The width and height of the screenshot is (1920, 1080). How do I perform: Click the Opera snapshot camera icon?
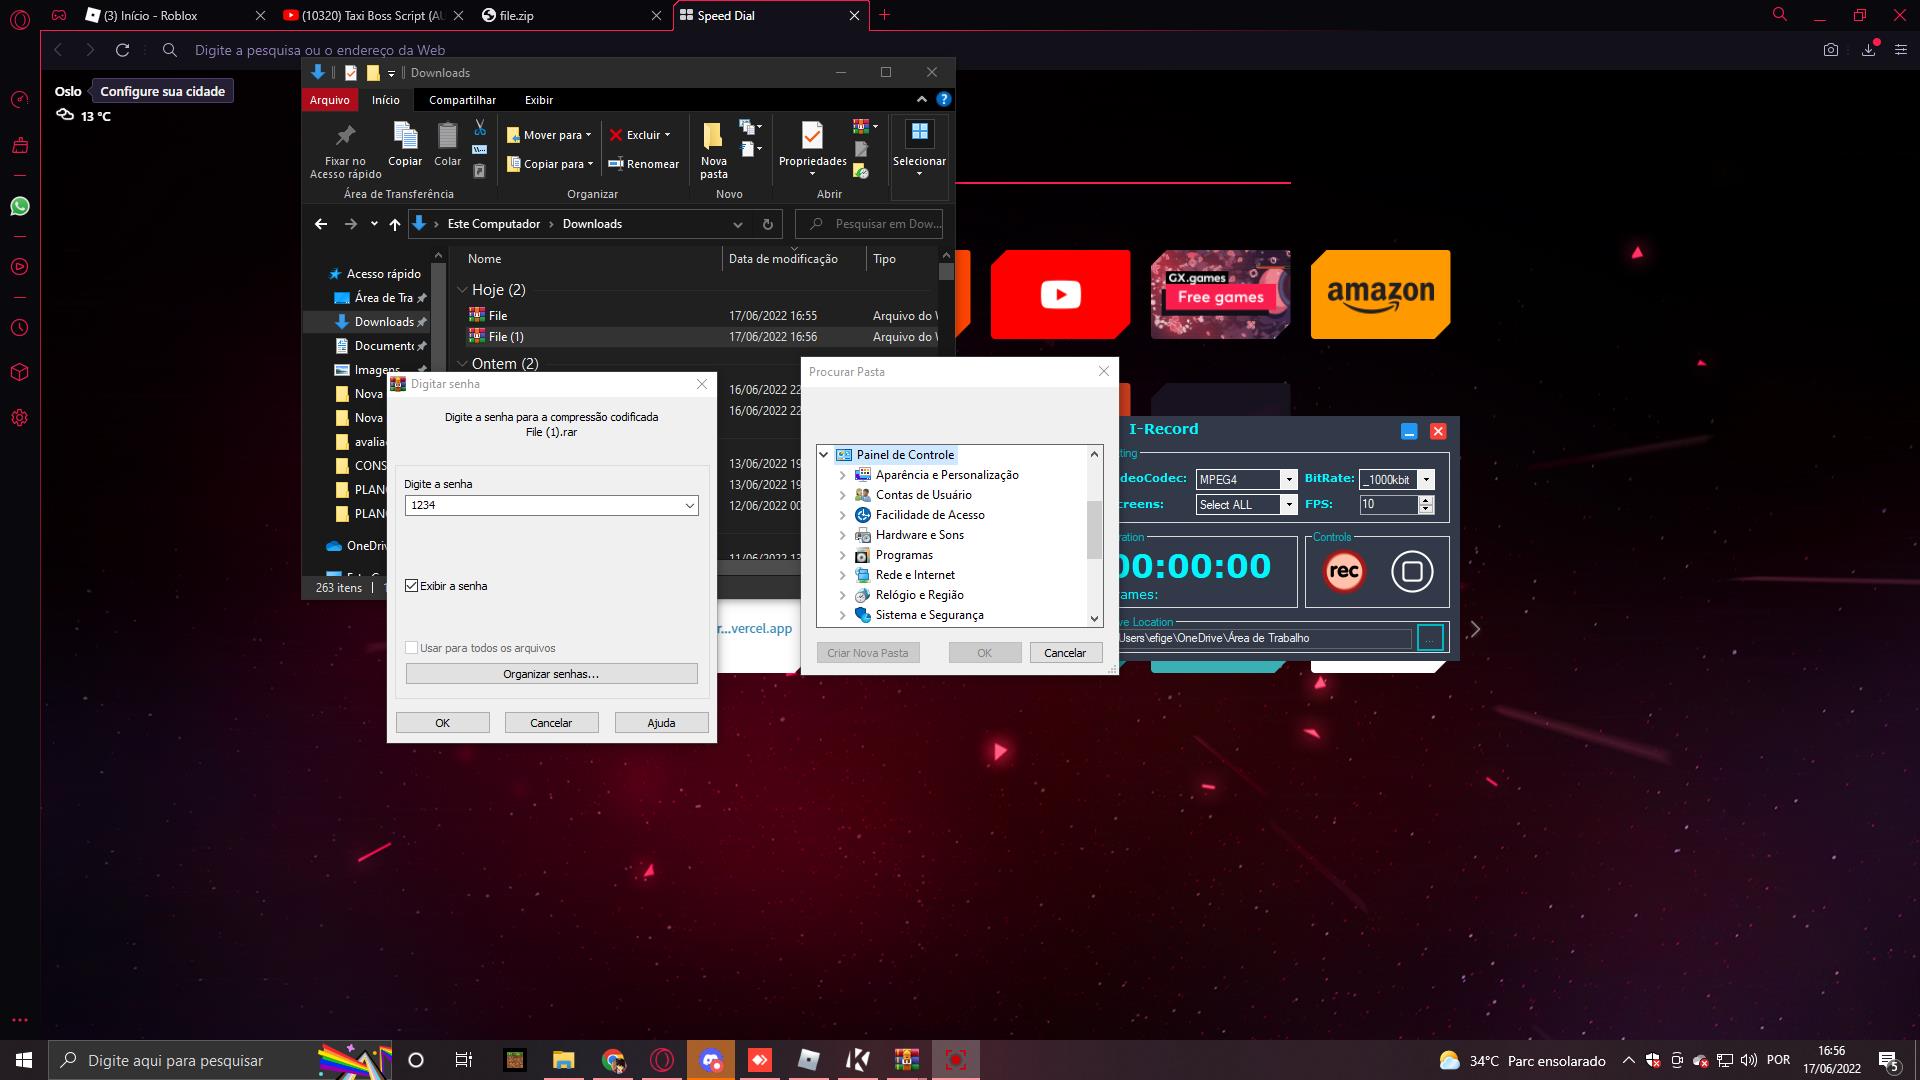pos(1830,50)
